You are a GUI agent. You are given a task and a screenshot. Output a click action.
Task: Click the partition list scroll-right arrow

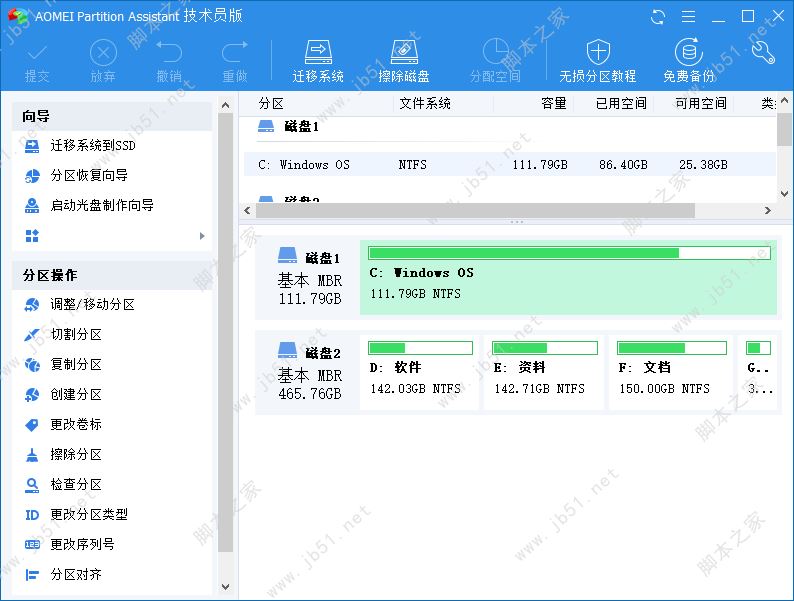(768, 210)
